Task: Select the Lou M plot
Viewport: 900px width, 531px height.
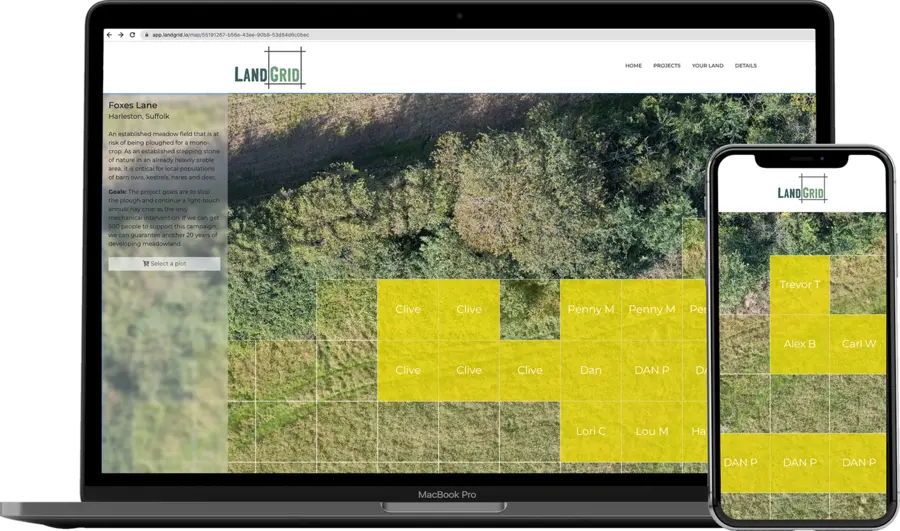Action: (651, 431)
